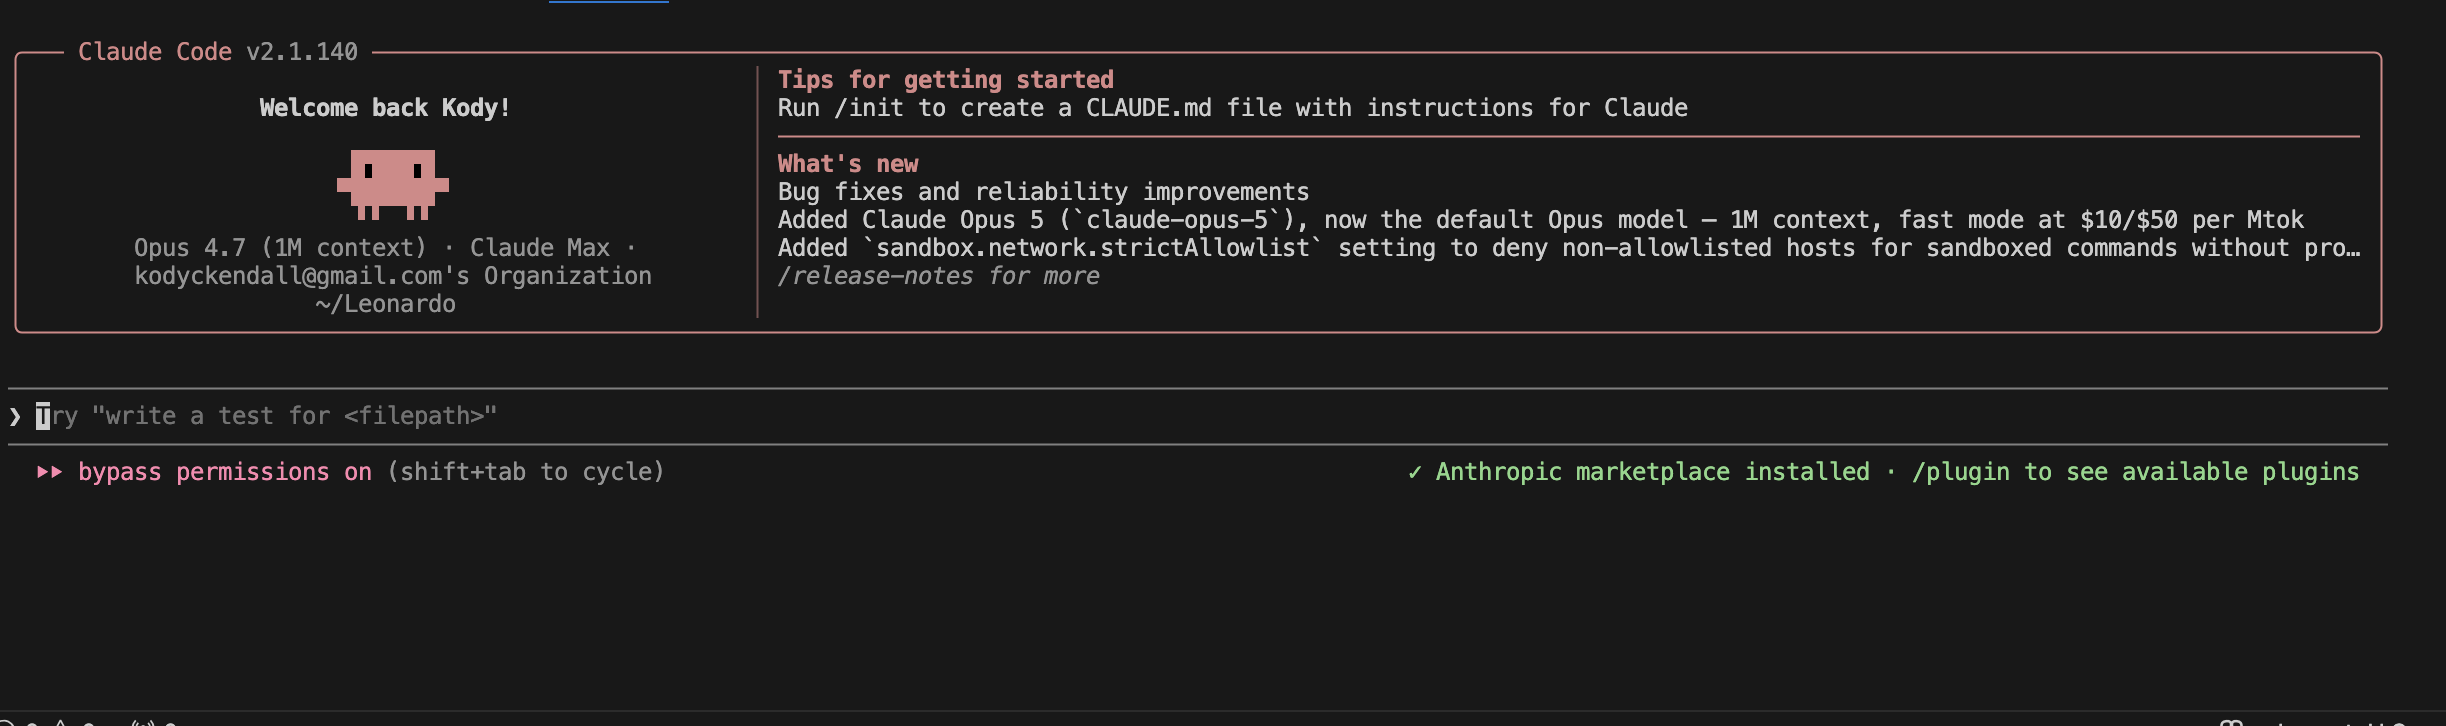2446x726 pixels.
Task: Click "Opus 4.7 (1M context)" model text
Action: [x=280, y=248]
